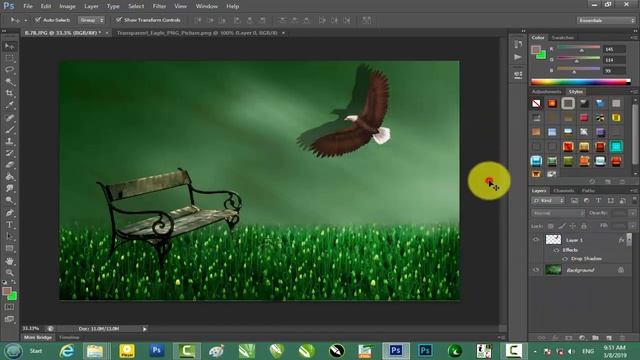
Task: Create new adjustment layer icon
Action: click(582, 338)
